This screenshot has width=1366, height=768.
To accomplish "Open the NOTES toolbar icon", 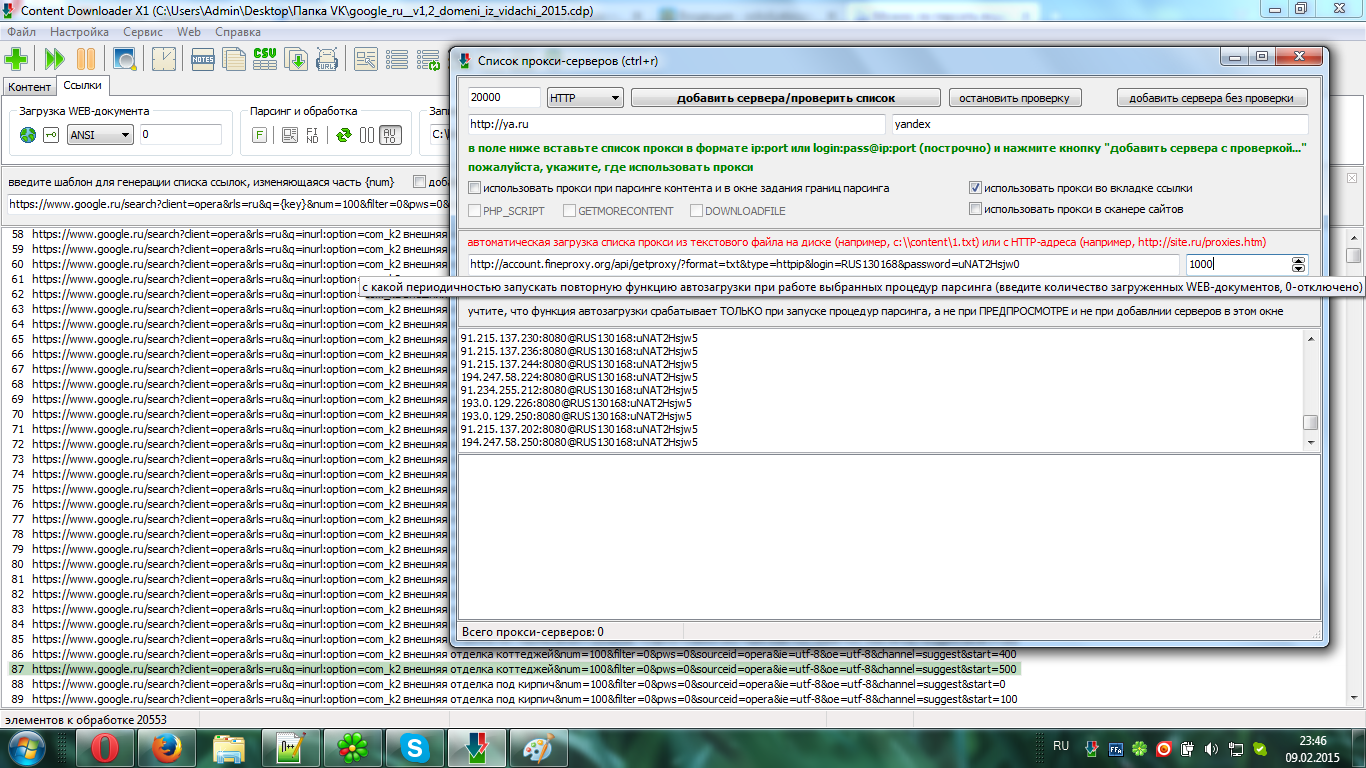I will pos(203,59).
